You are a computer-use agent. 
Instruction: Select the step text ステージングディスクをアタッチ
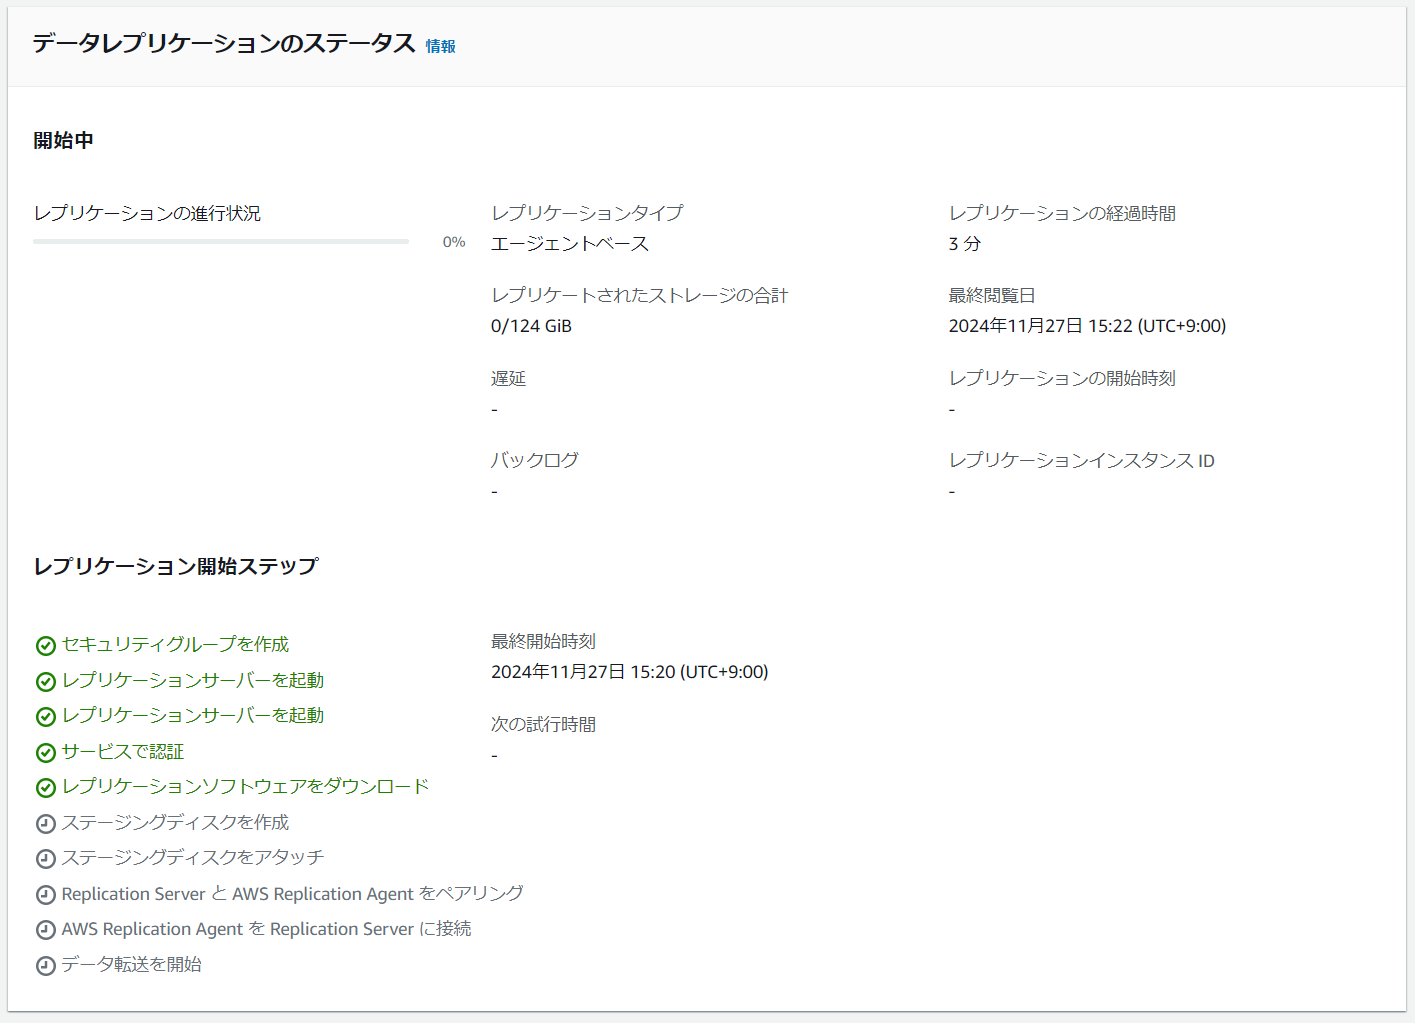pyautogui.click(x=193, y=857)
